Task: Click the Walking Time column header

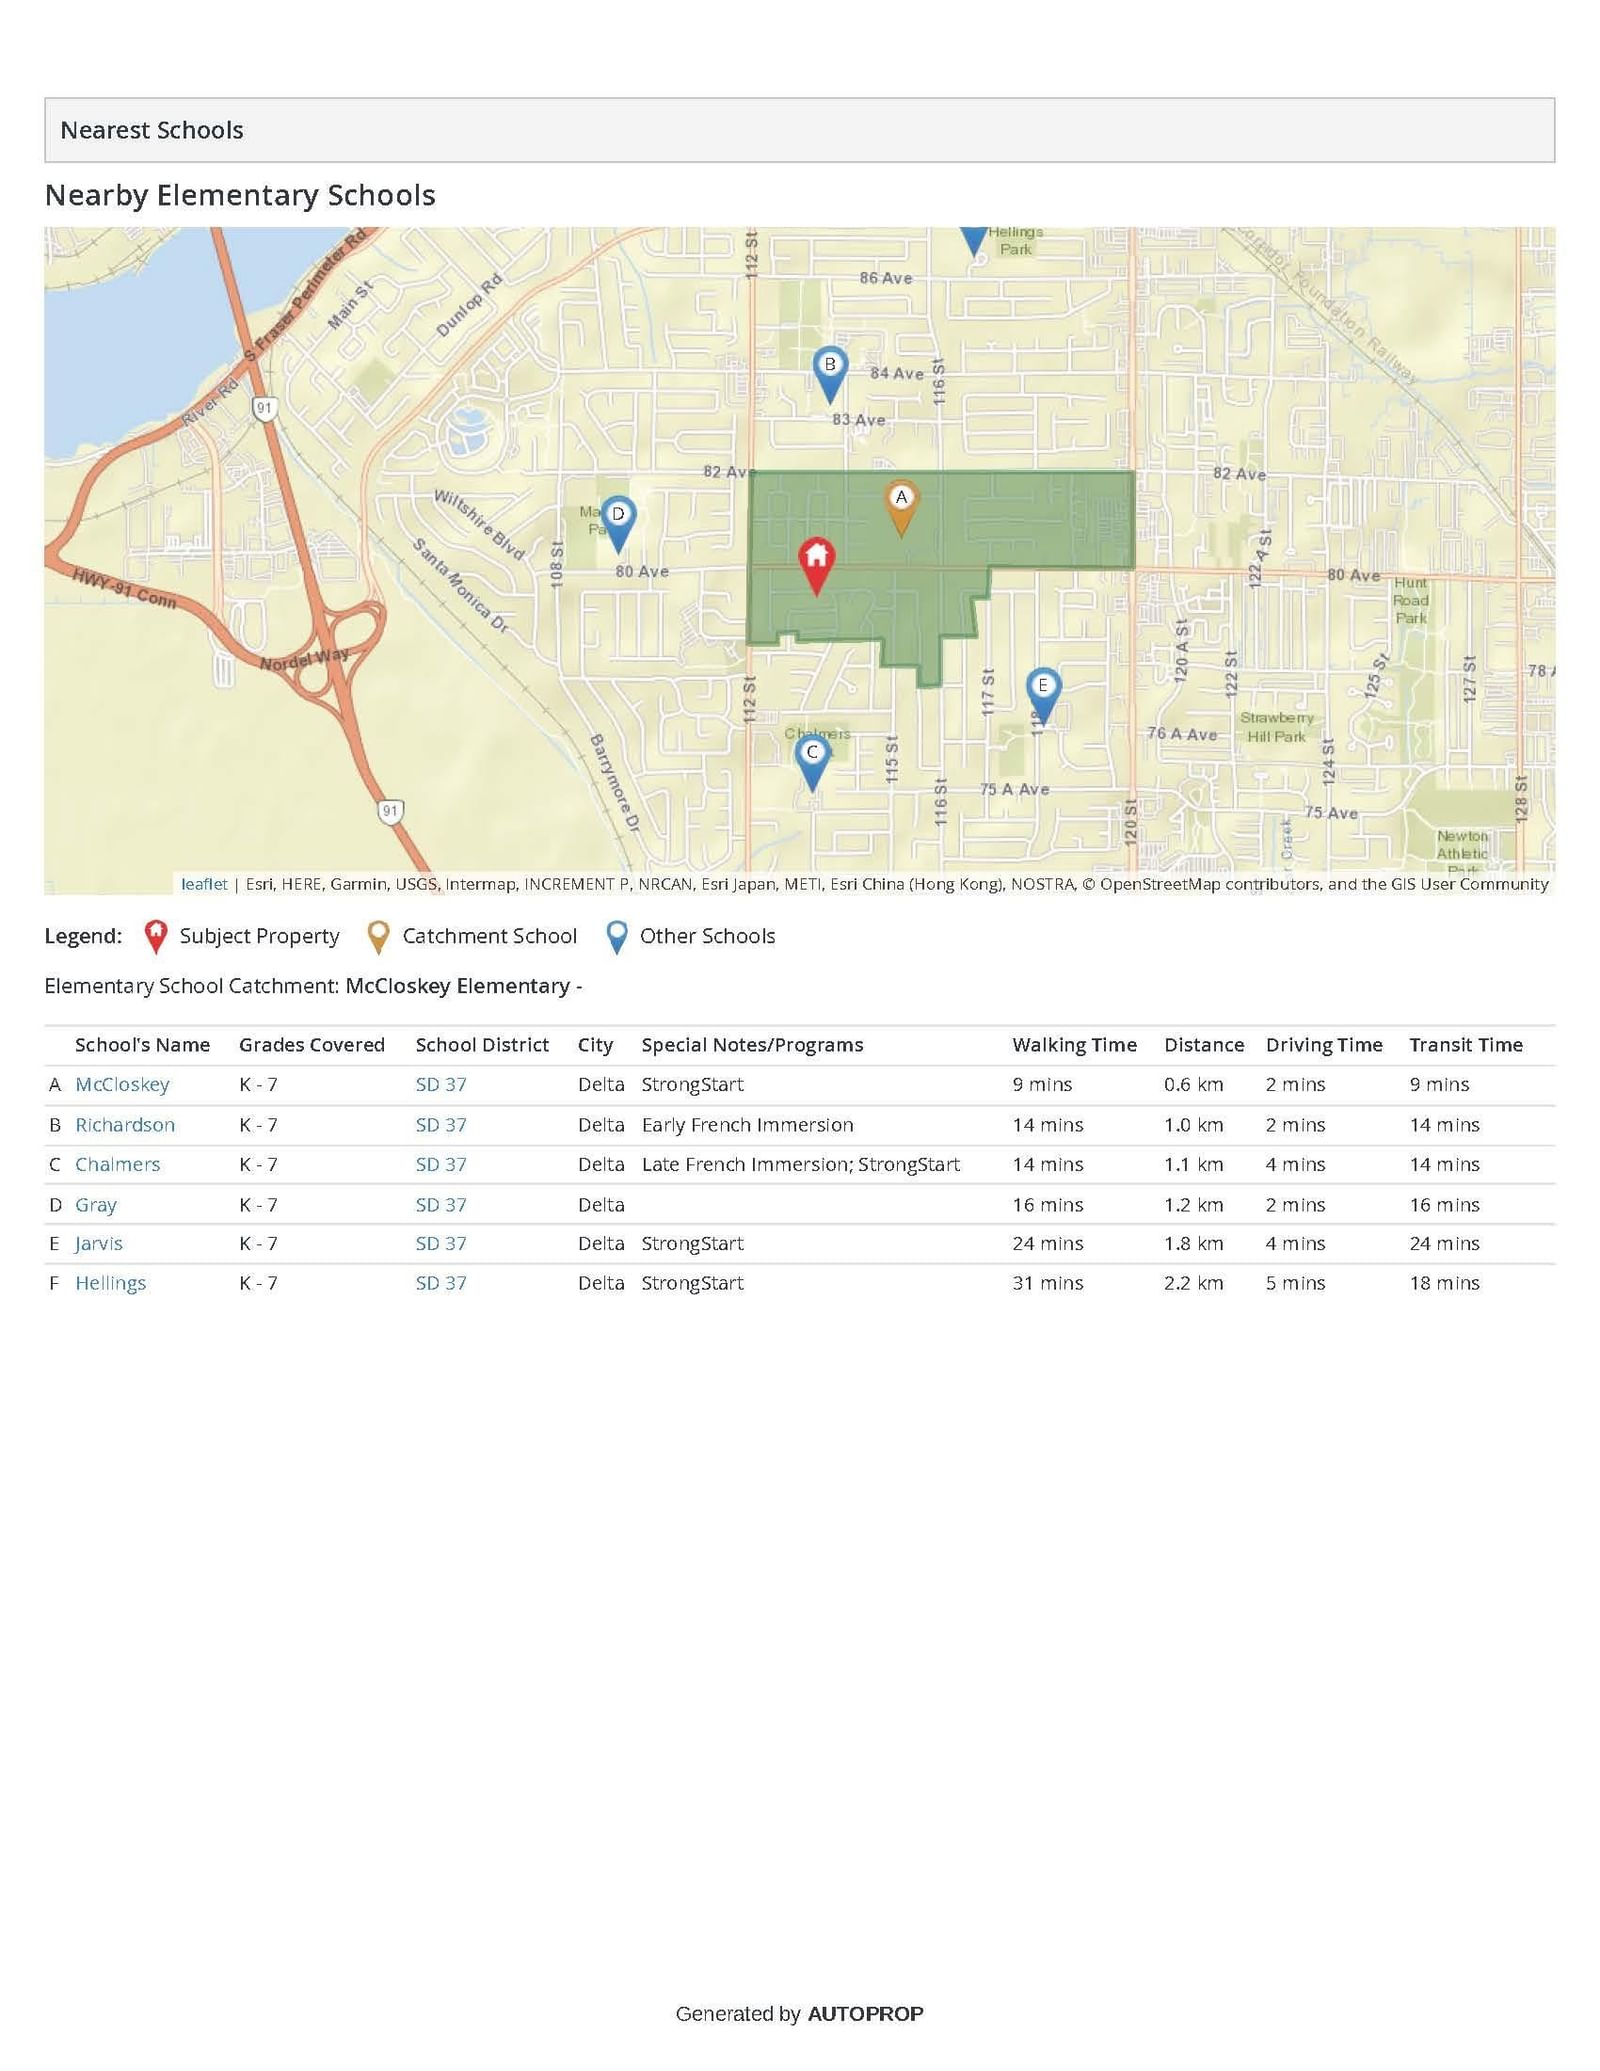Action: coord(1074,1045)
